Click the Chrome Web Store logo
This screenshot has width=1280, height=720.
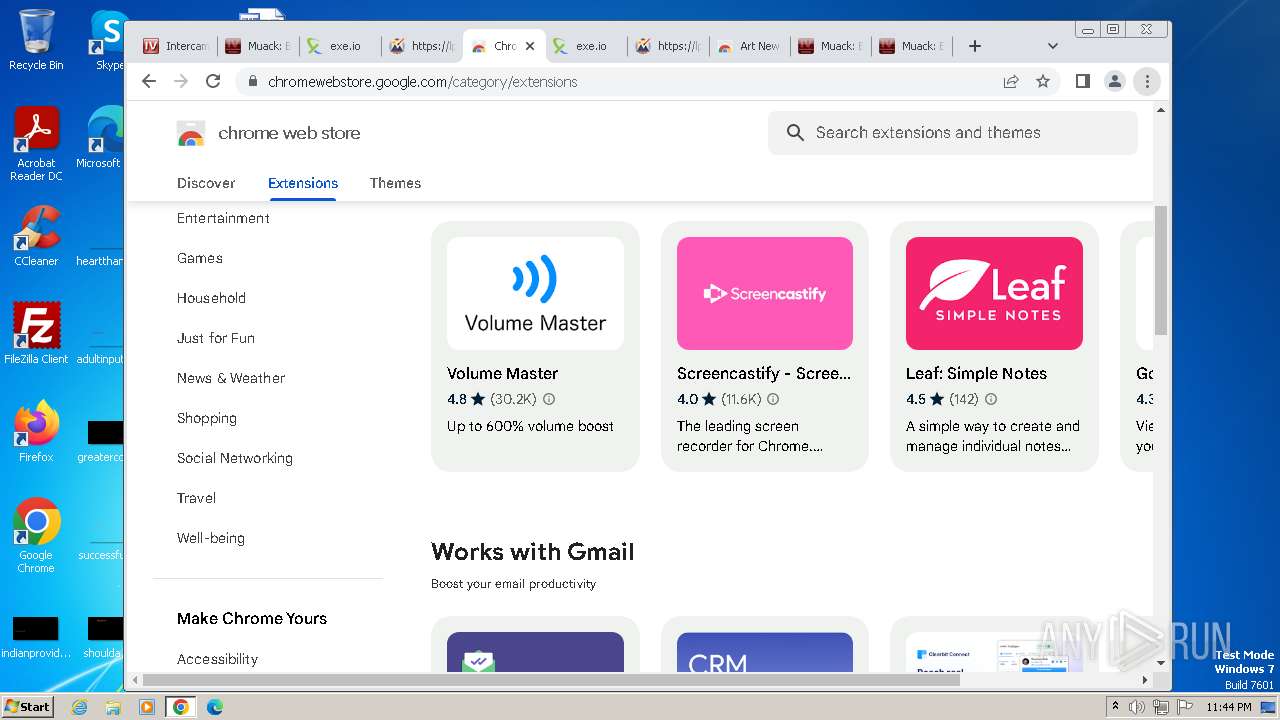point(191,133)
